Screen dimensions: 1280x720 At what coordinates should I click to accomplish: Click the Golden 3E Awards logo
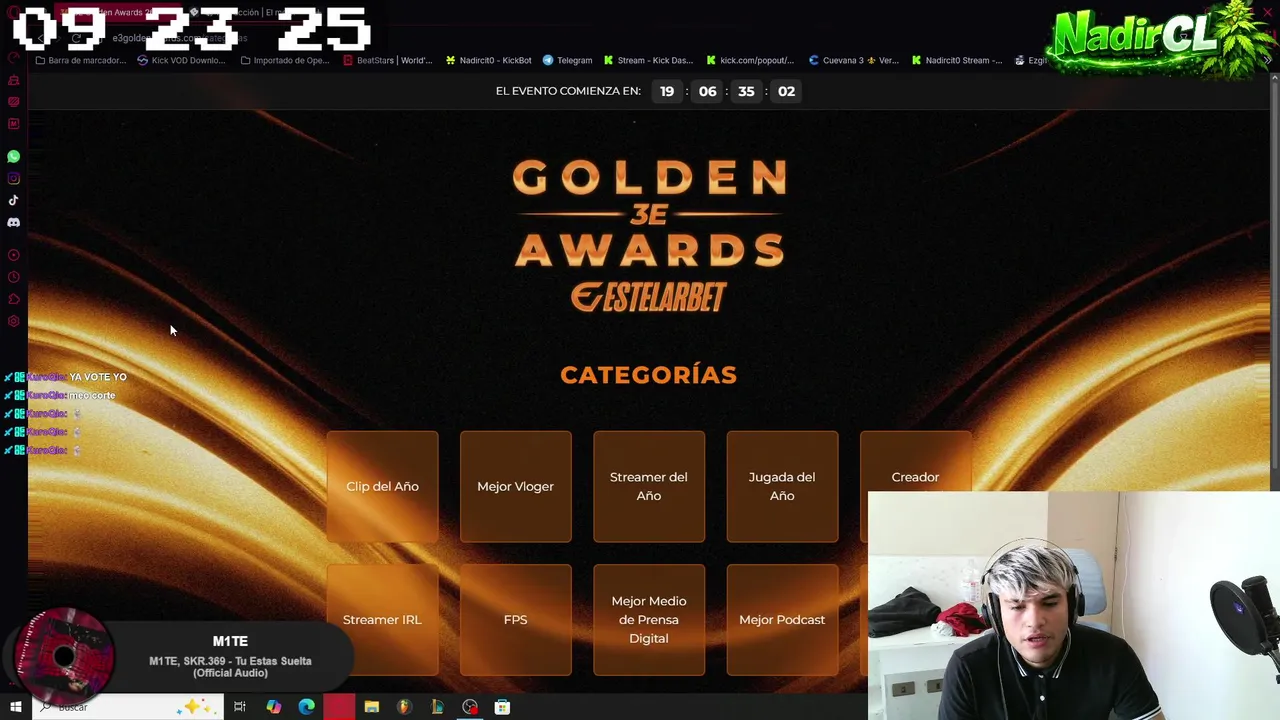coord(649,214)
